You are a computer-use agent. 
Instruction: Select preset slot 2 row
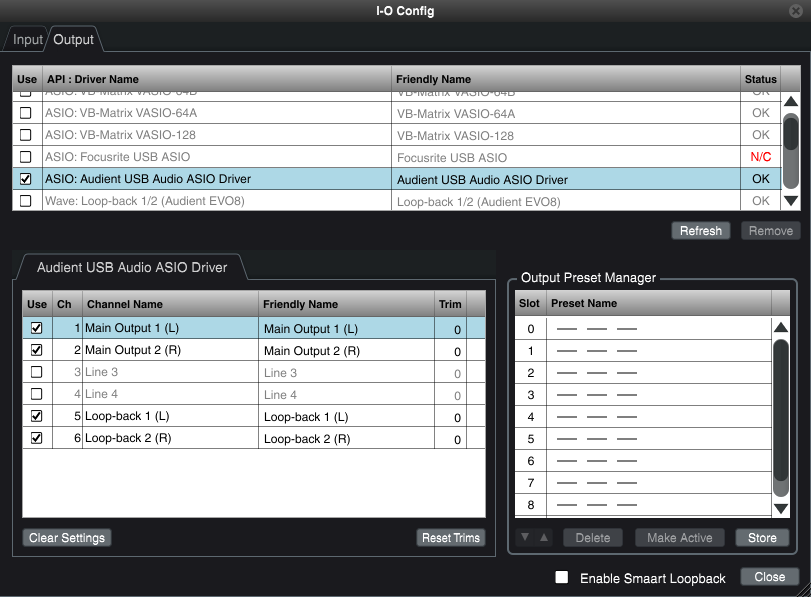click(x=643, y=373)
